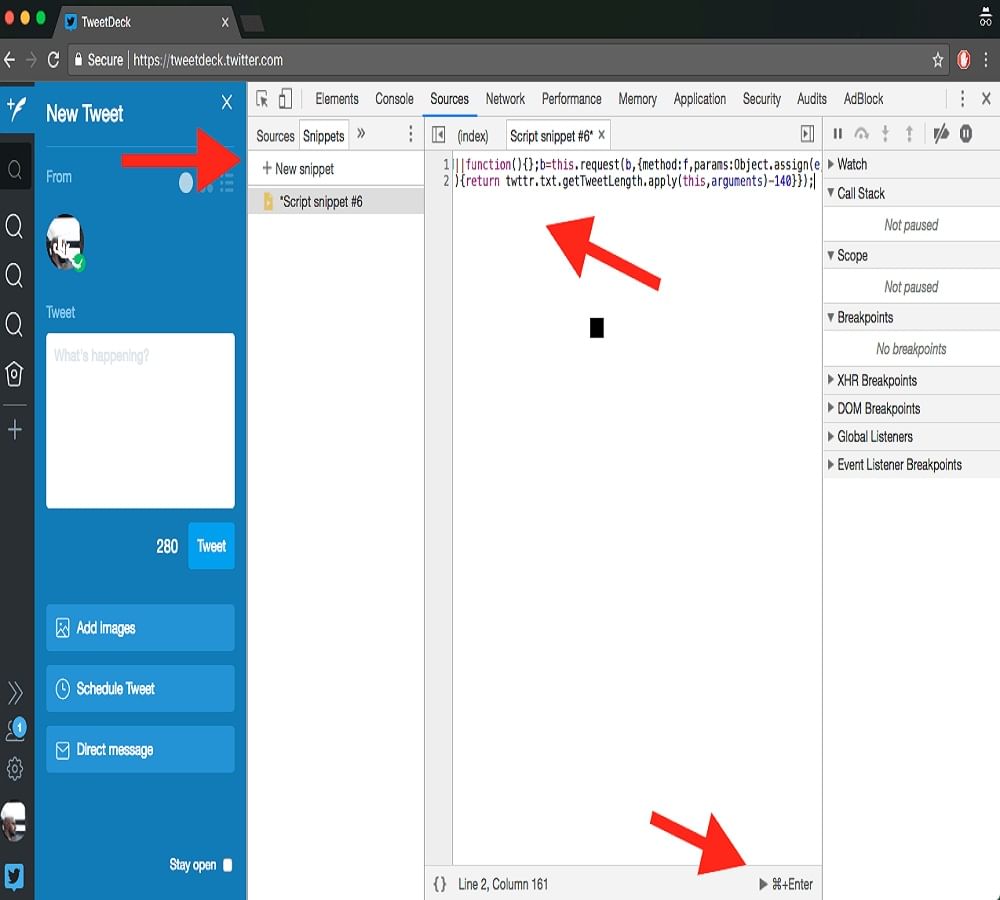Show more navigator tabs chevron

(x=361, y=134)
